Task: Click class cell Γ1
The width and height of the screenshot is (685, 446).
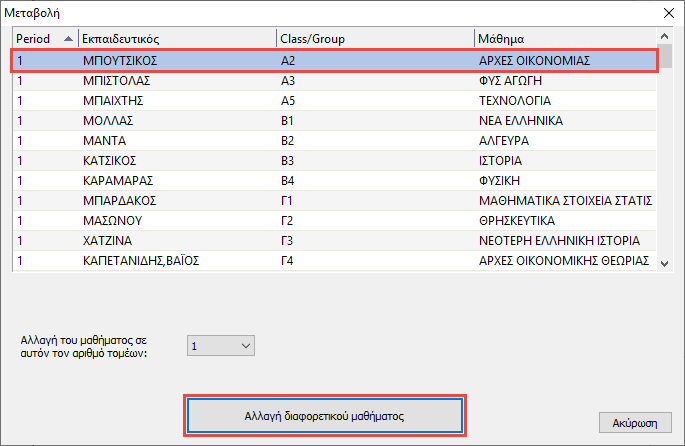Action: [287, 201]
